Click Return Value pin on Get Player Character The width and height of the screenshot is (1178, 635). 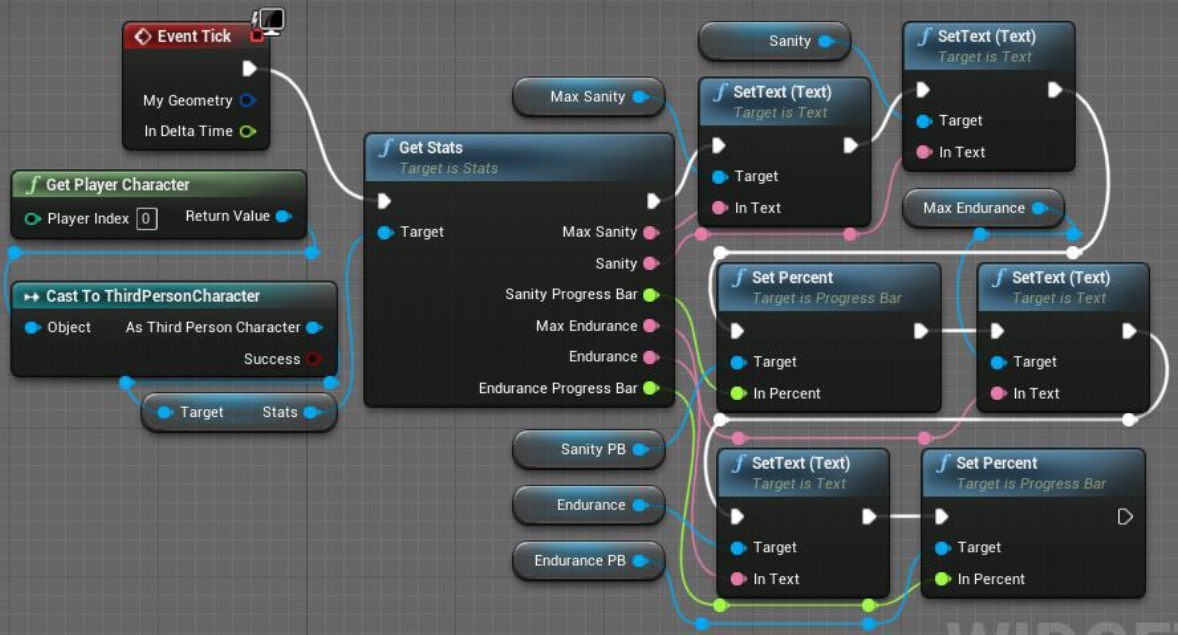284,216
